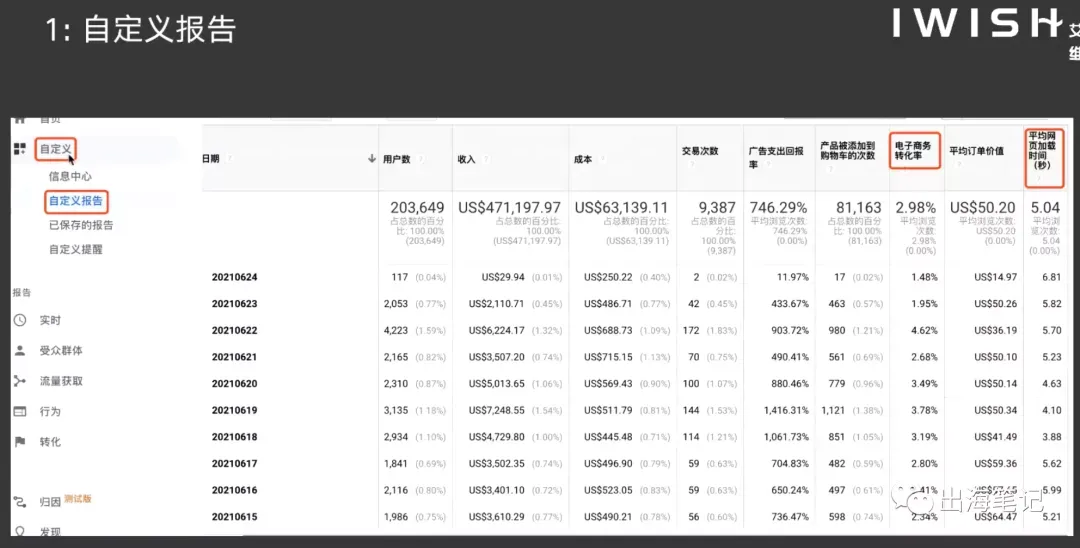Click the 自定义 grid icon in sidebar
The width and height of the screenshot is (1080, 548).
point(19,148)
